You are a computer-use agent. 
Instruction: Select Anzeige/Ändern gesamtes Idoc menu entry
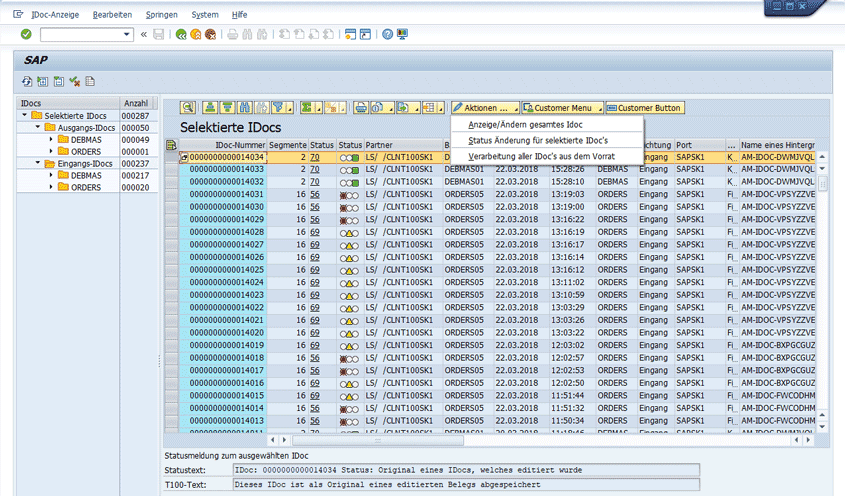525,125
